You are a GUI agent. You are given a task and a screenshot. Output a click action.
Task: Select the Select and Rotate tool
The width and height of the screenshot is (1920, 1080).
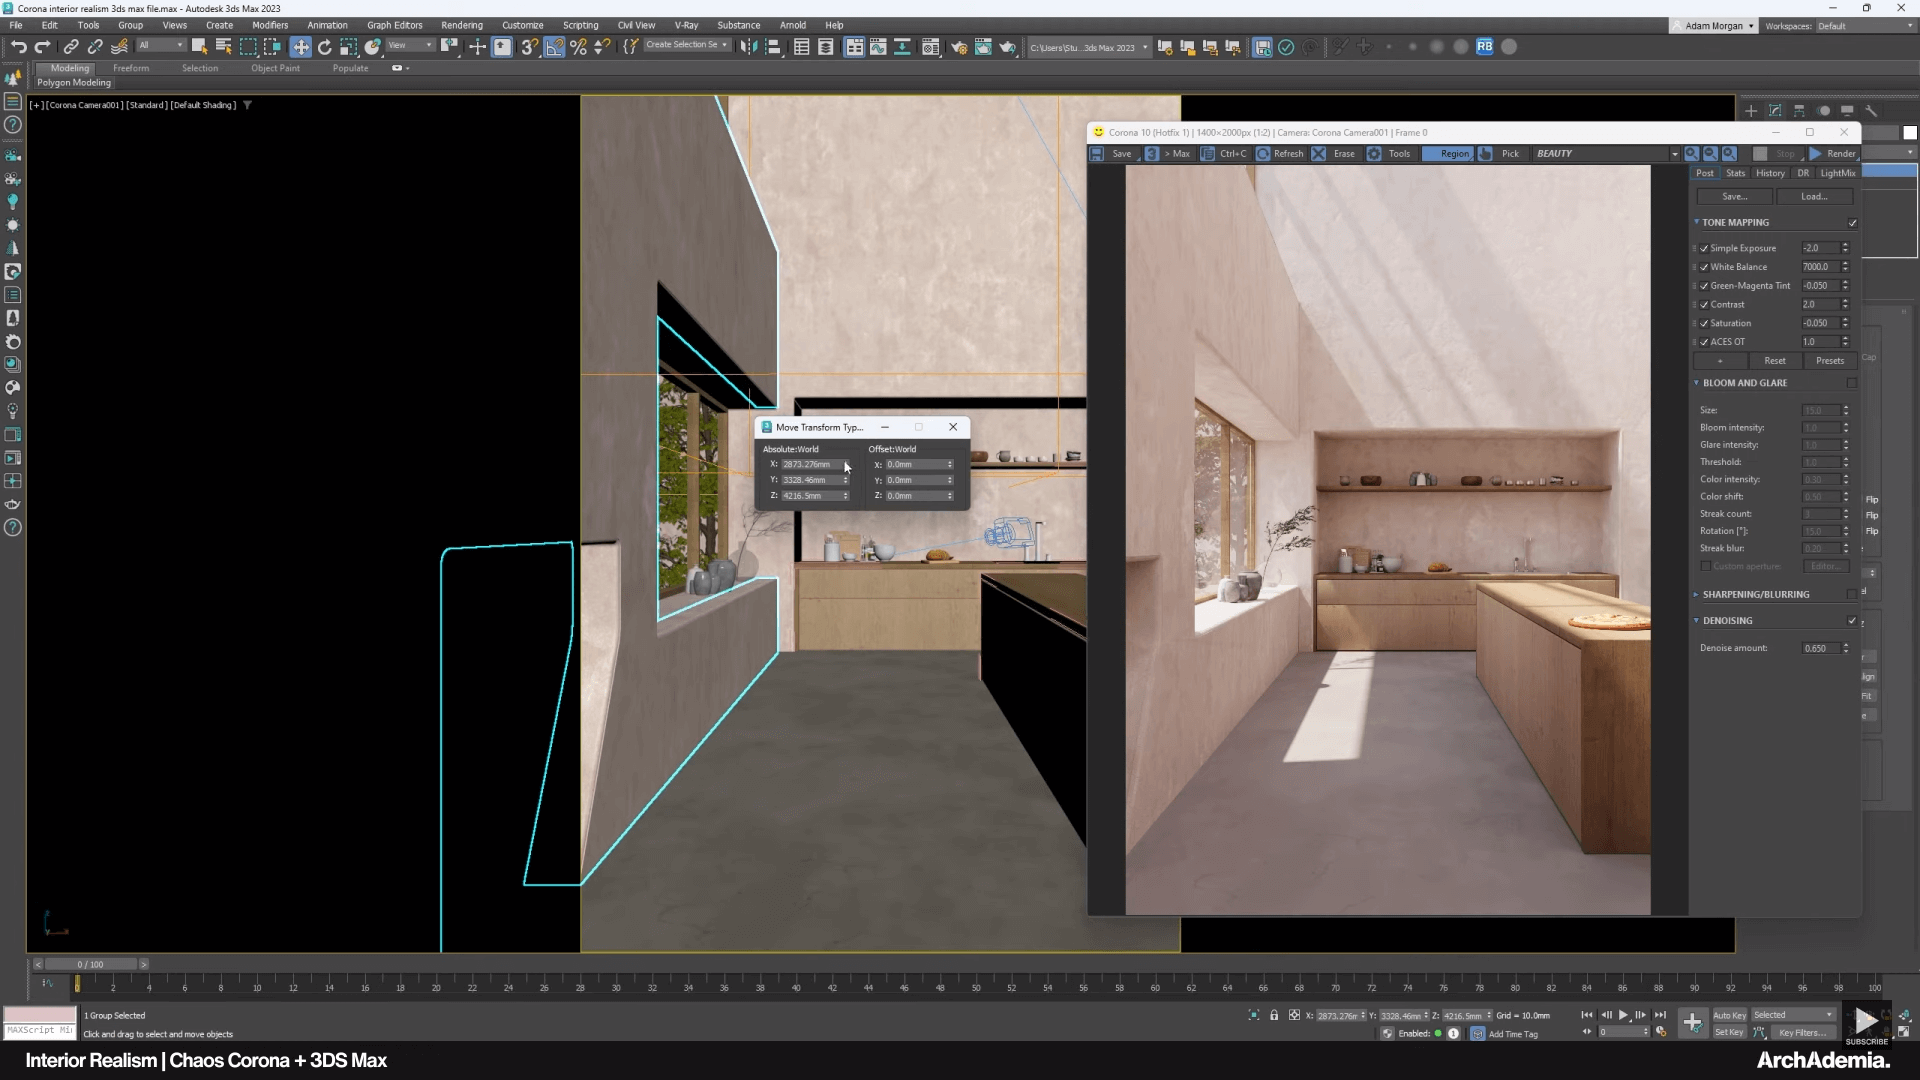325,47
